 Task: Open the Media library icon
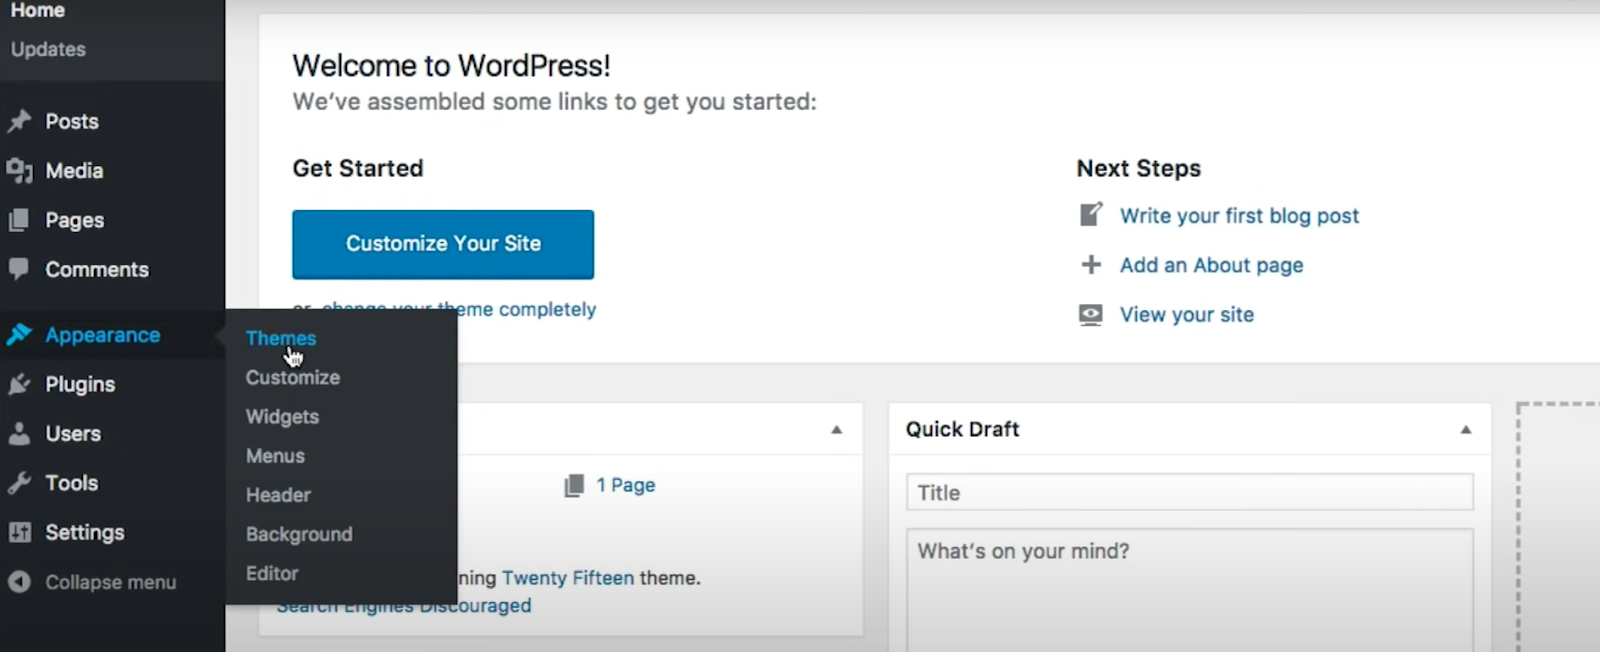pyautogui.click(x=21, y=170)
